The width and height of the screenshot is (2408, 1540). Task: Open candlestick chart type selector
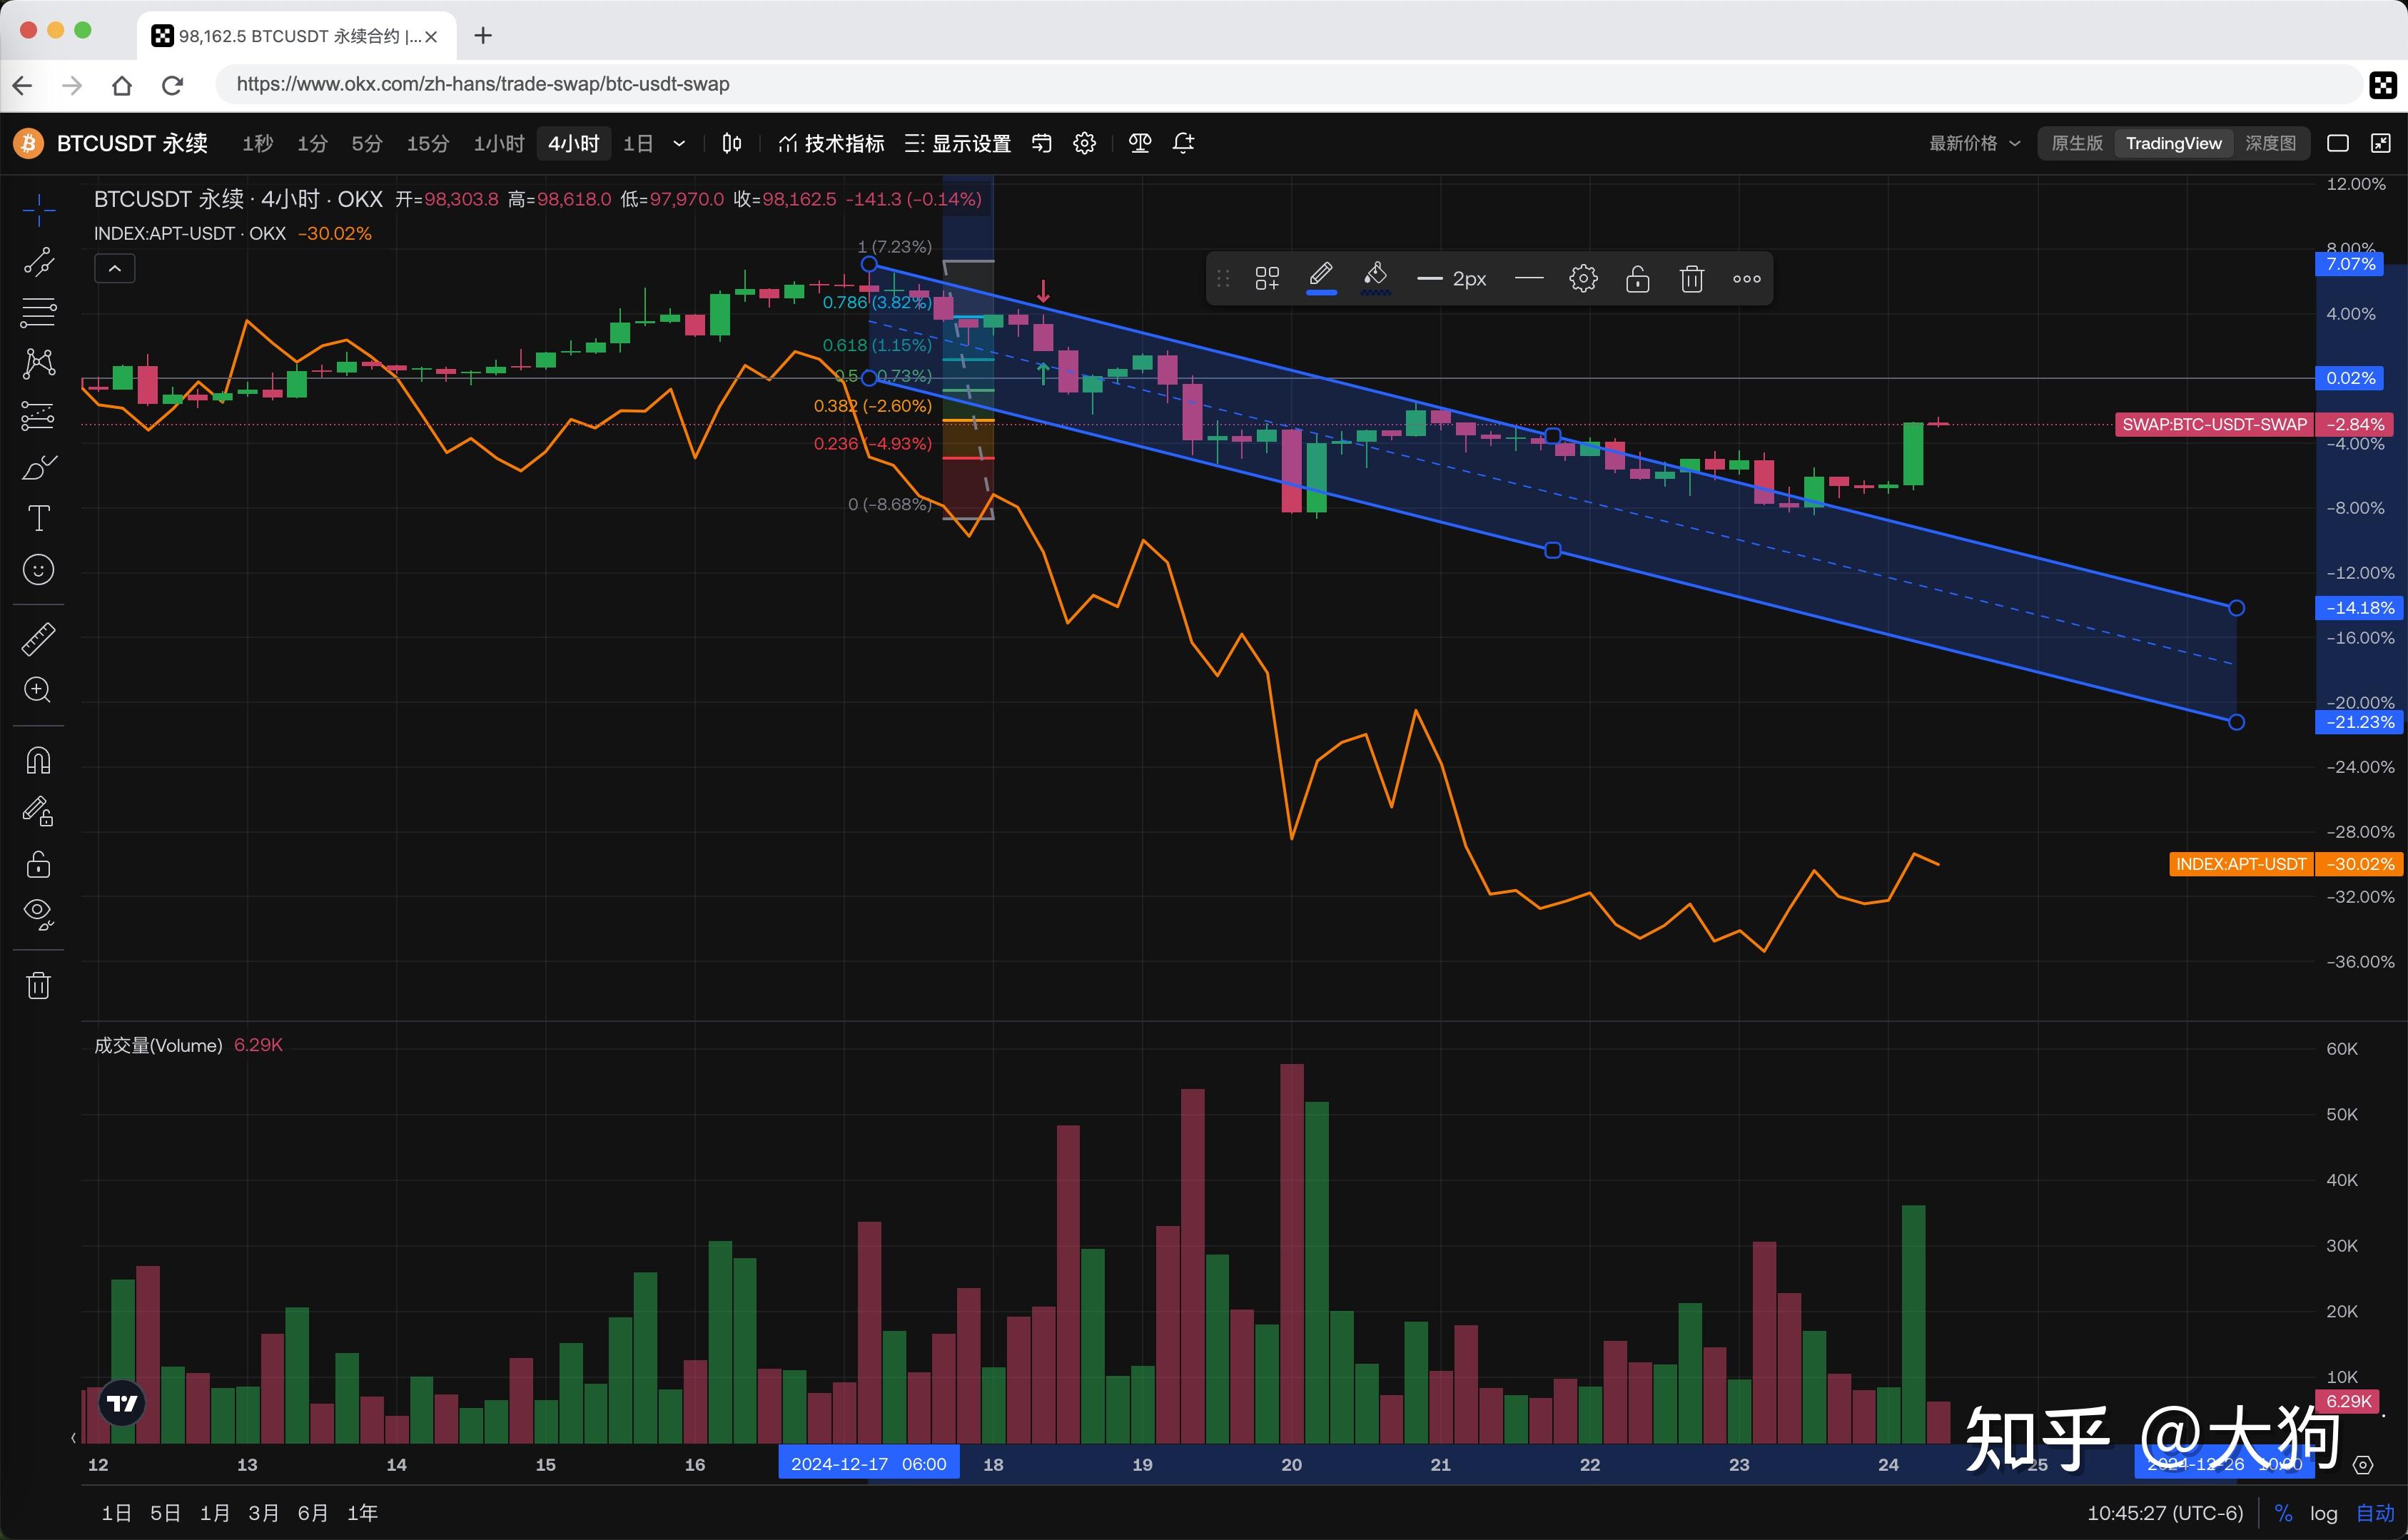731,143
